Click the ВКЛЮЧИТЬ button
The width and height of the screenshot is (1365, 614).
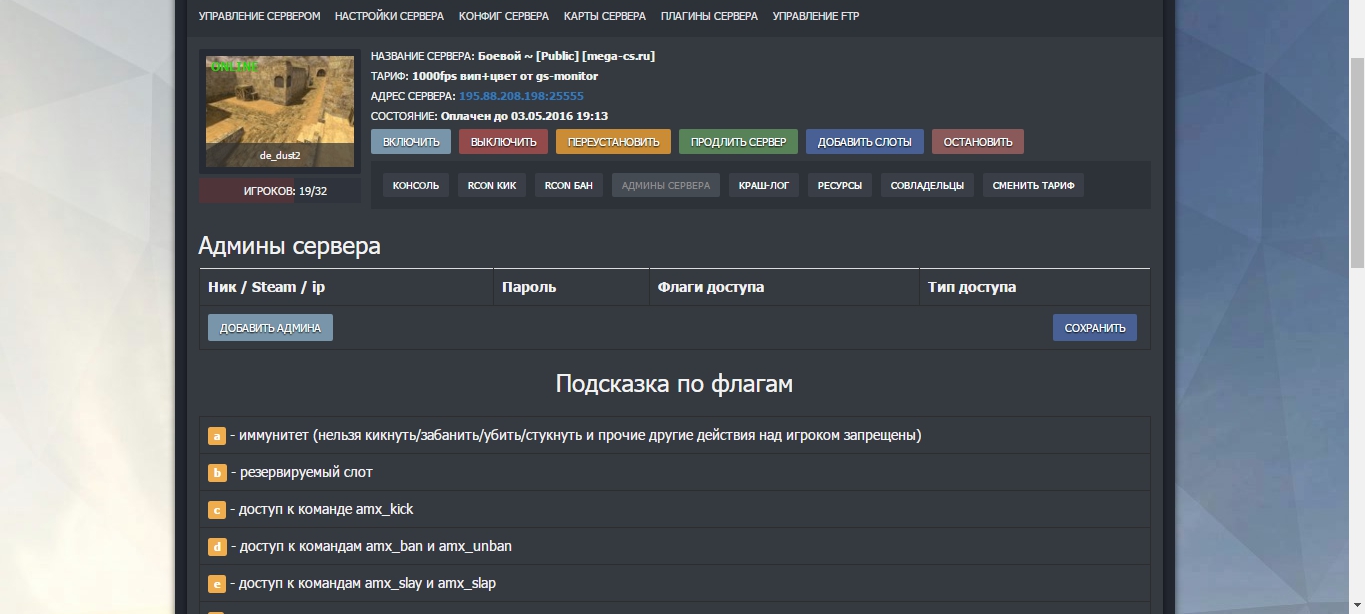coord(411,142)
